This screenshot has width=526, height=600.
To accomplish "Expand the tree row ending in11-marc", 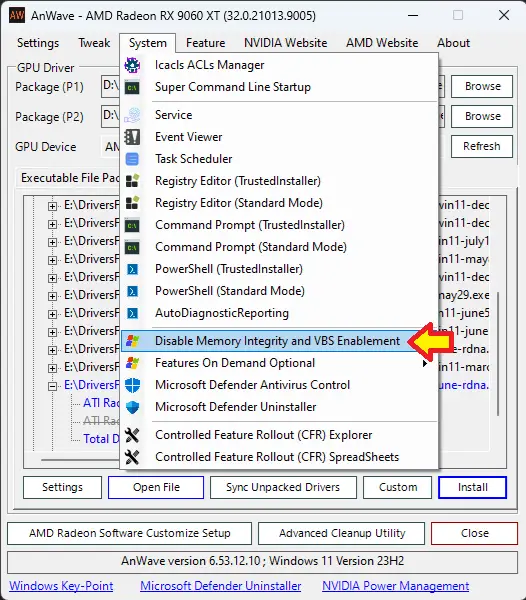I will coord(52,368).
